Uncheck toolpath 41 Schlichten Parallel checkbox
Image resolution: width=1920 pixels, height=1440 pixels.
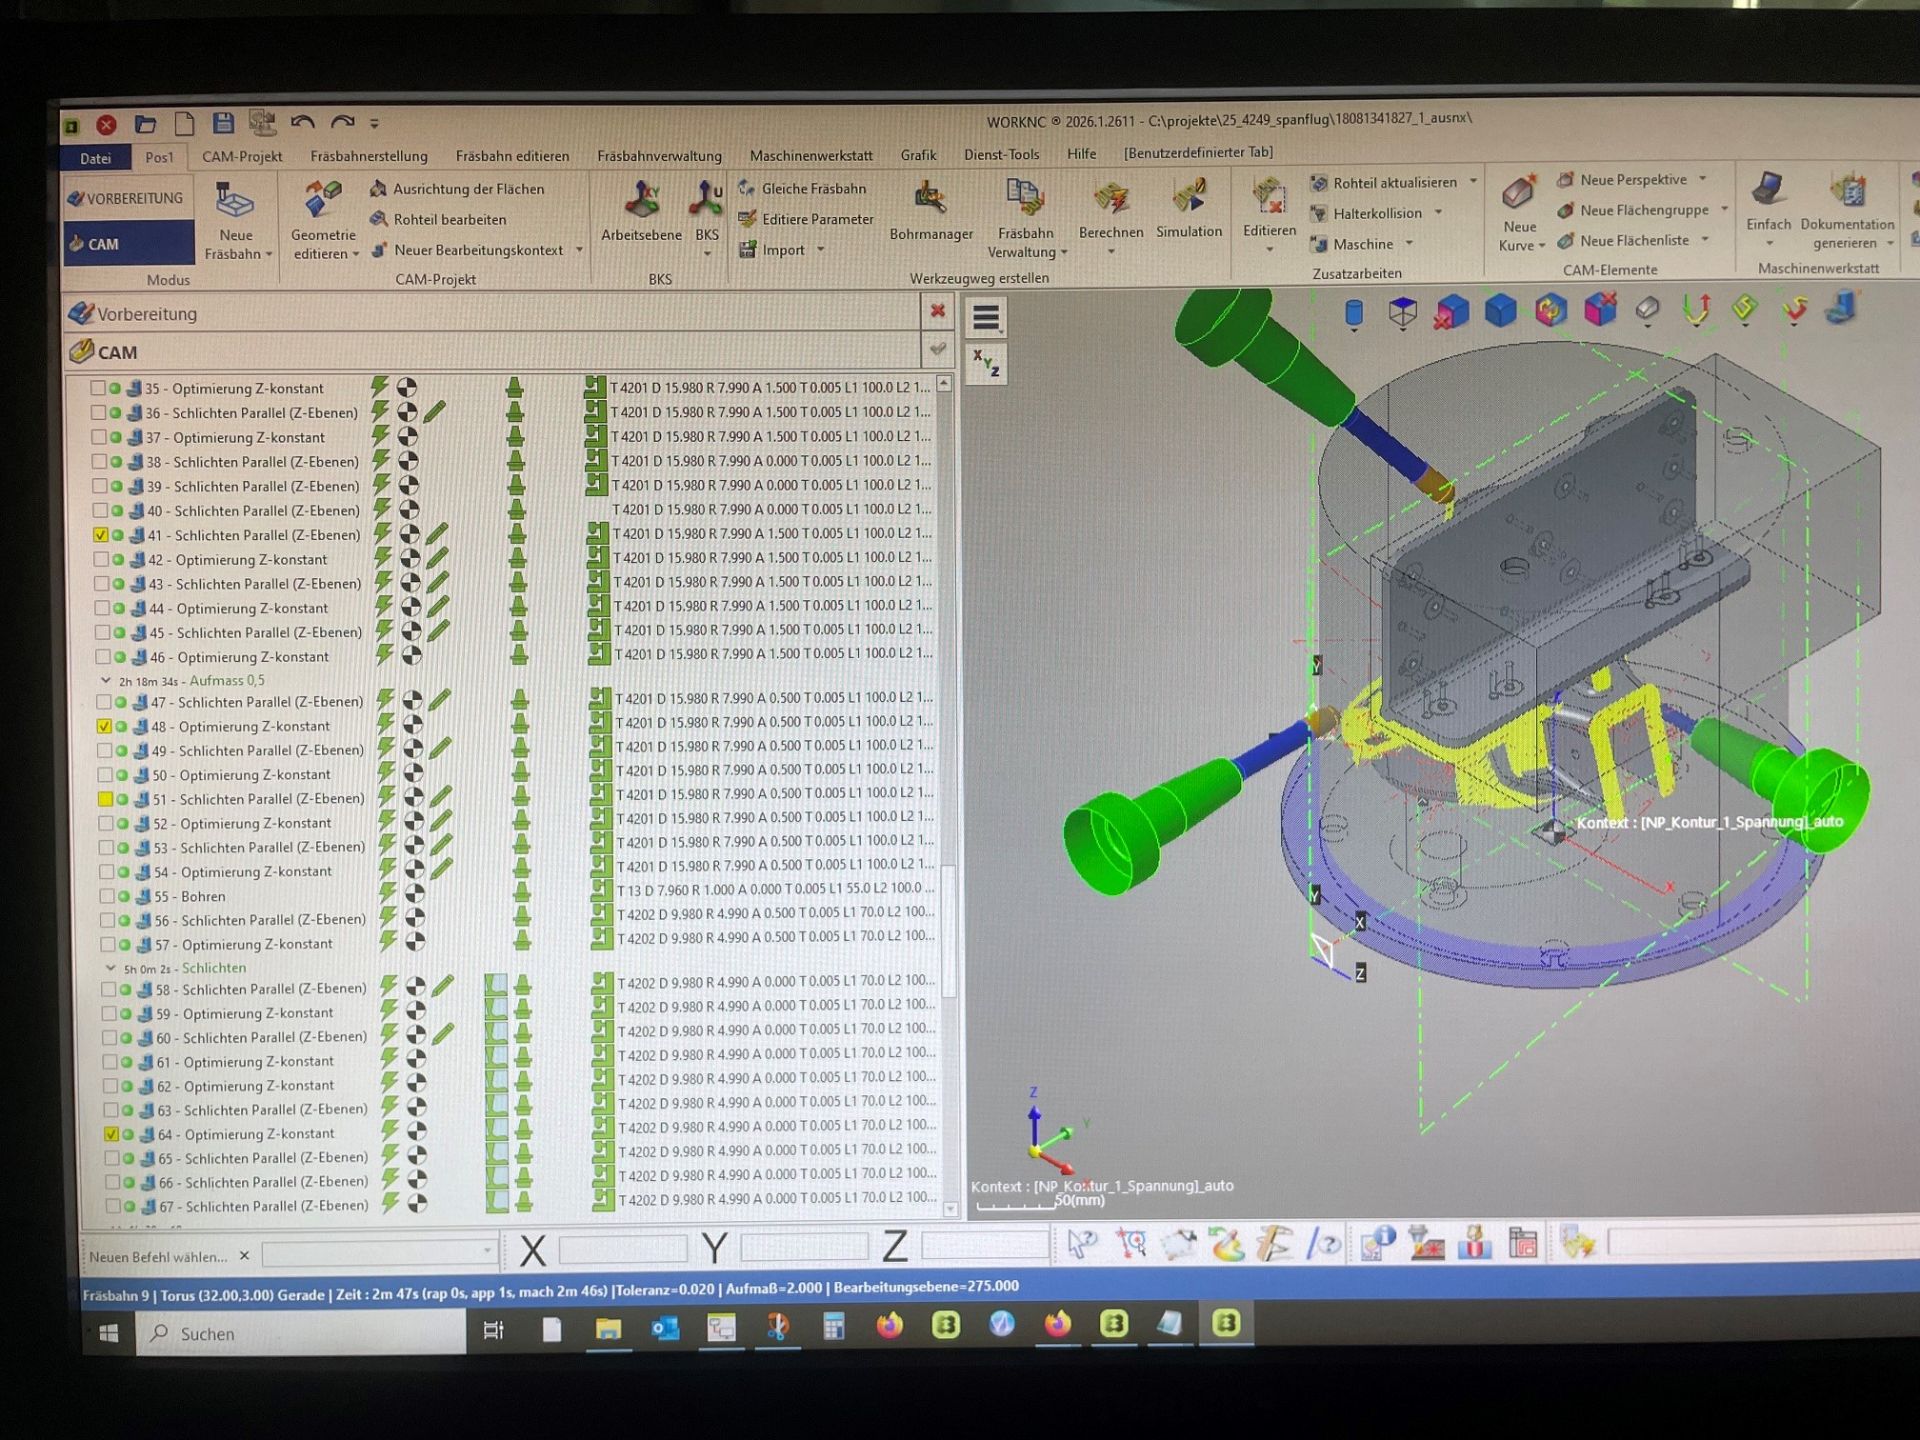click(x=100, y=535)
